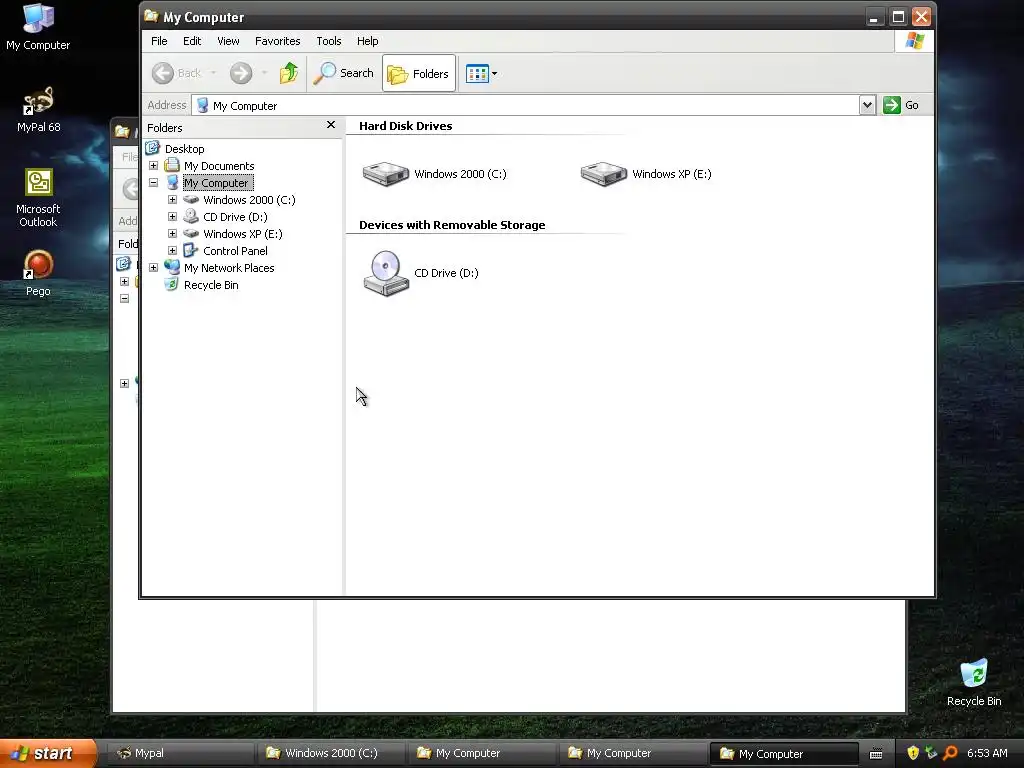Open the Search pane
Viewport: 1024px width, 768px height.
(x=344, y=73)
